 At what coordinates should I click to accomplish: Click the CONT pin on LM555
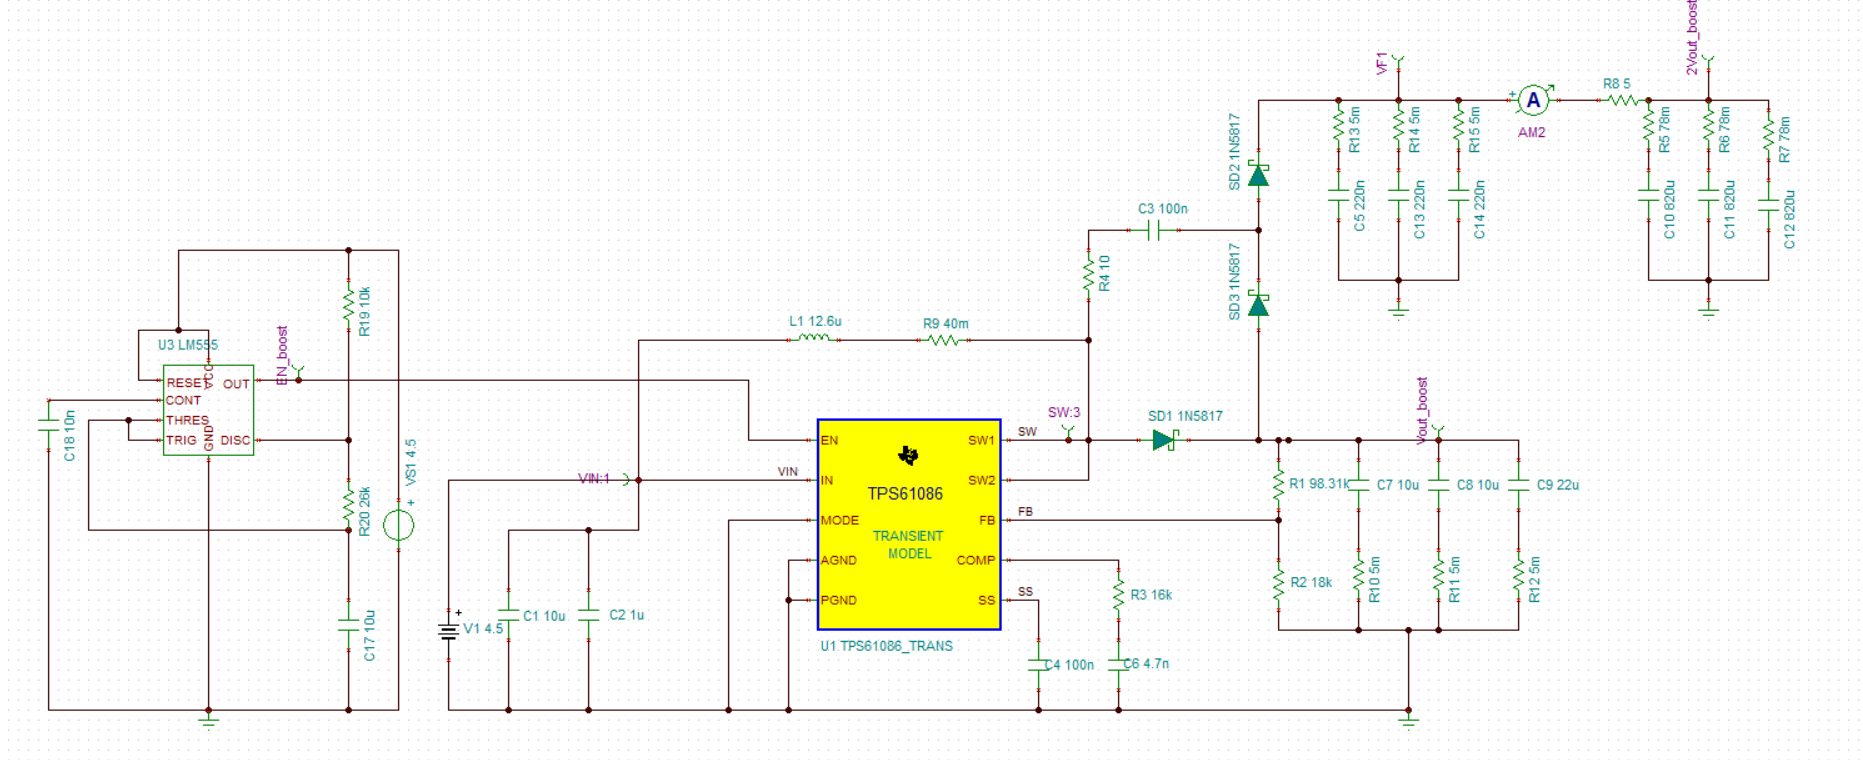coord(184,400)
